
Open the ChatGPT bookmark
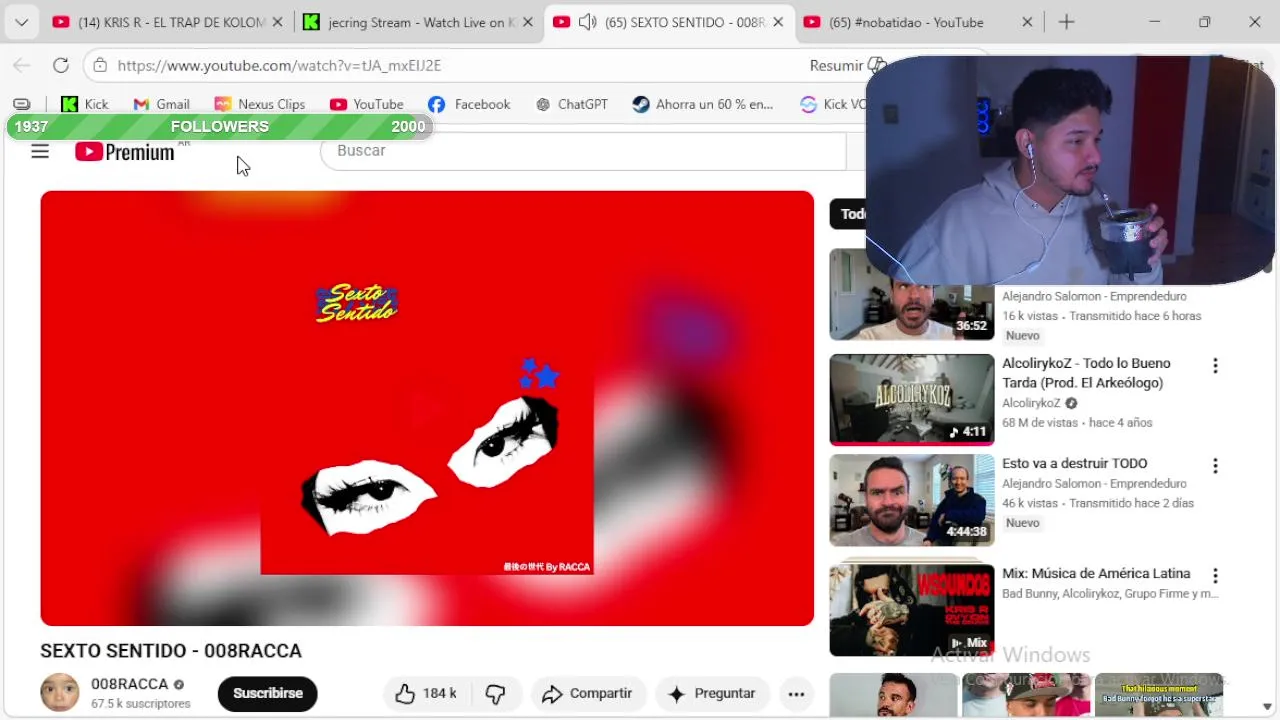point(572,104)
